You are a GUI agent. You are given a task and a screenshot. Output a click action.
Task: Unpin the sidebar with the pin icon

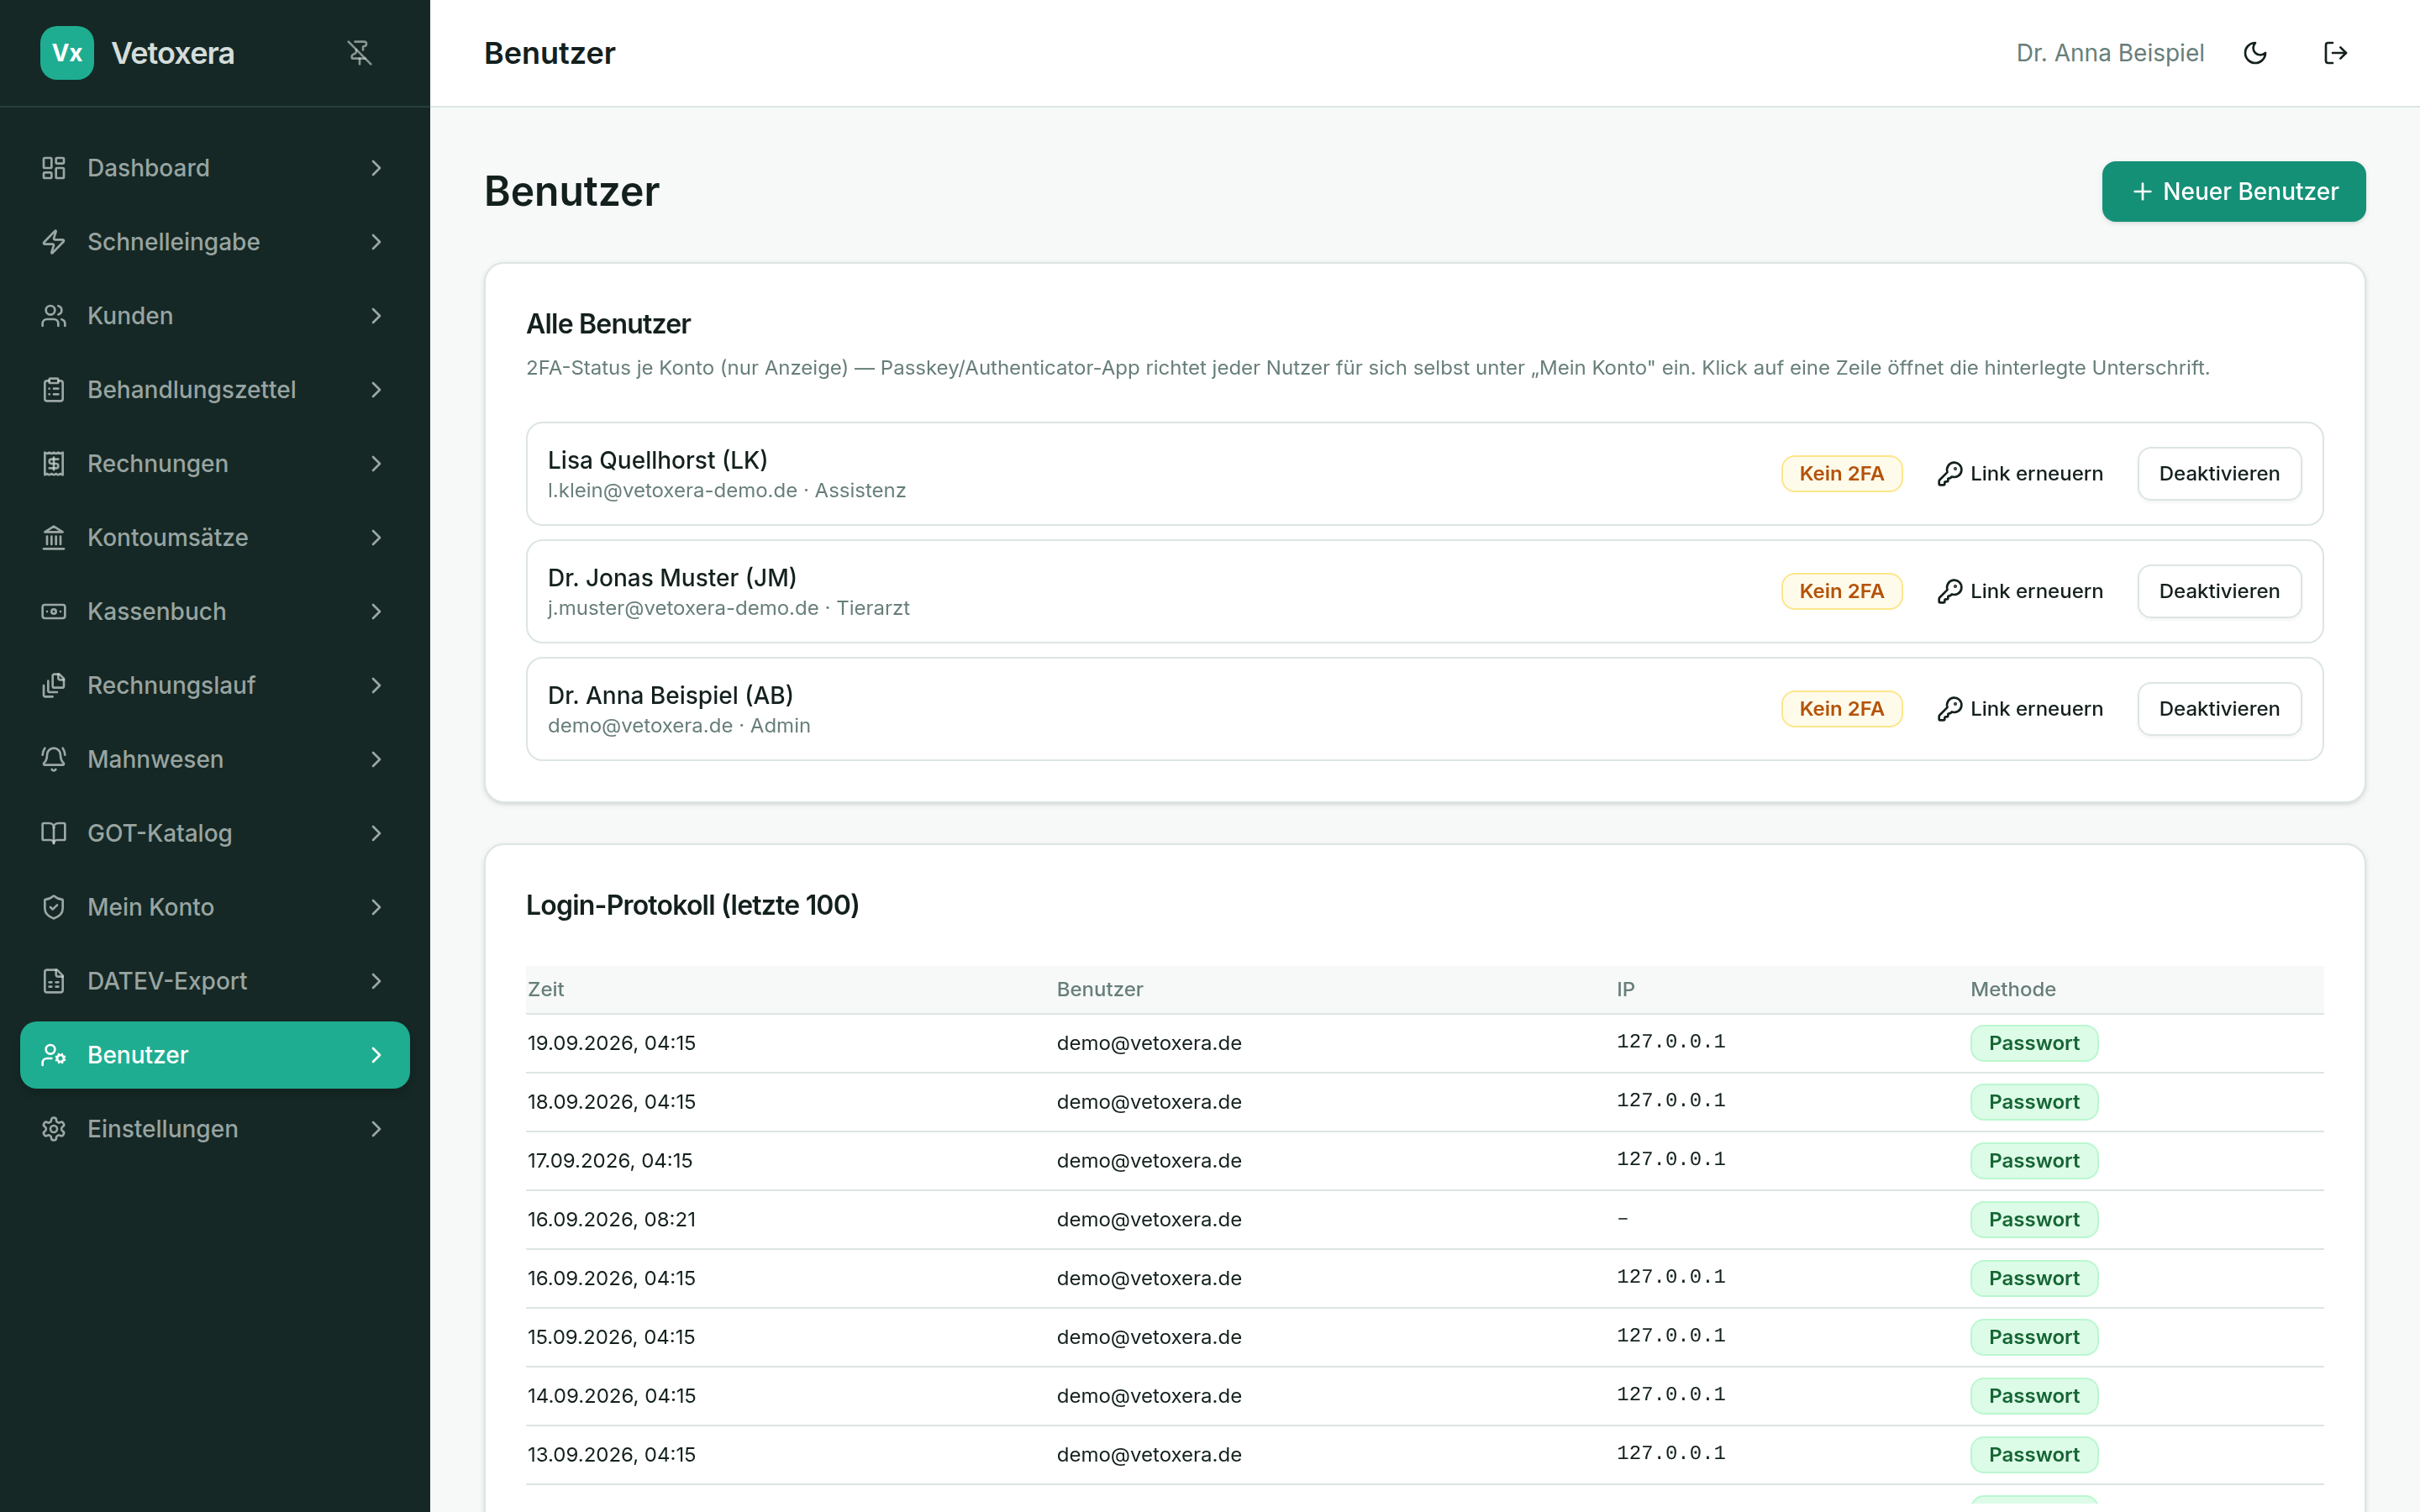360,53
